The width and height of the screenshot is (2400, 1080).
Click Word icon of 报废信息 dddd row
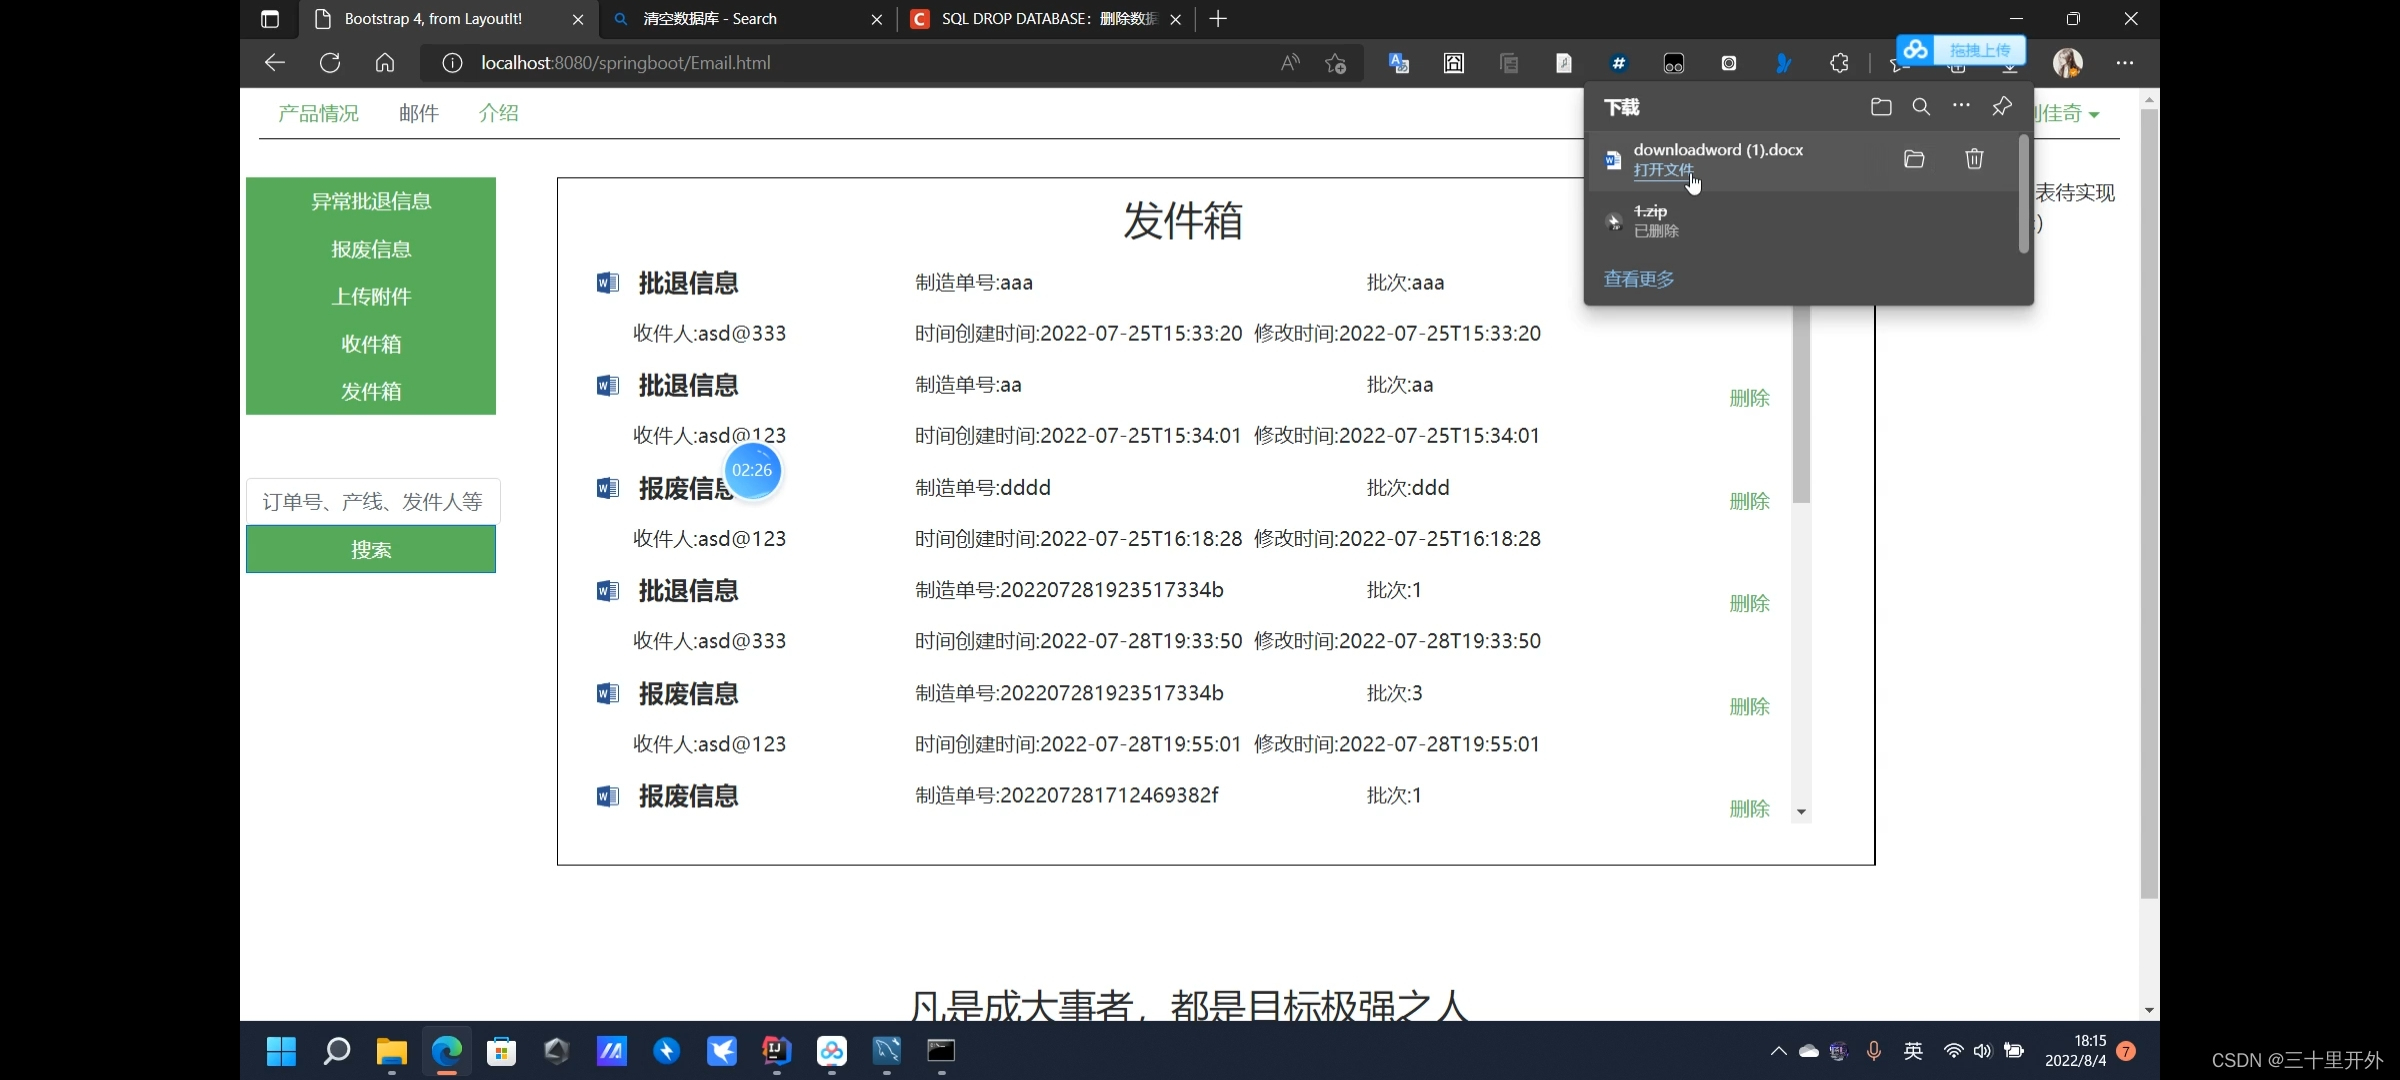click(x=608, y=488)
